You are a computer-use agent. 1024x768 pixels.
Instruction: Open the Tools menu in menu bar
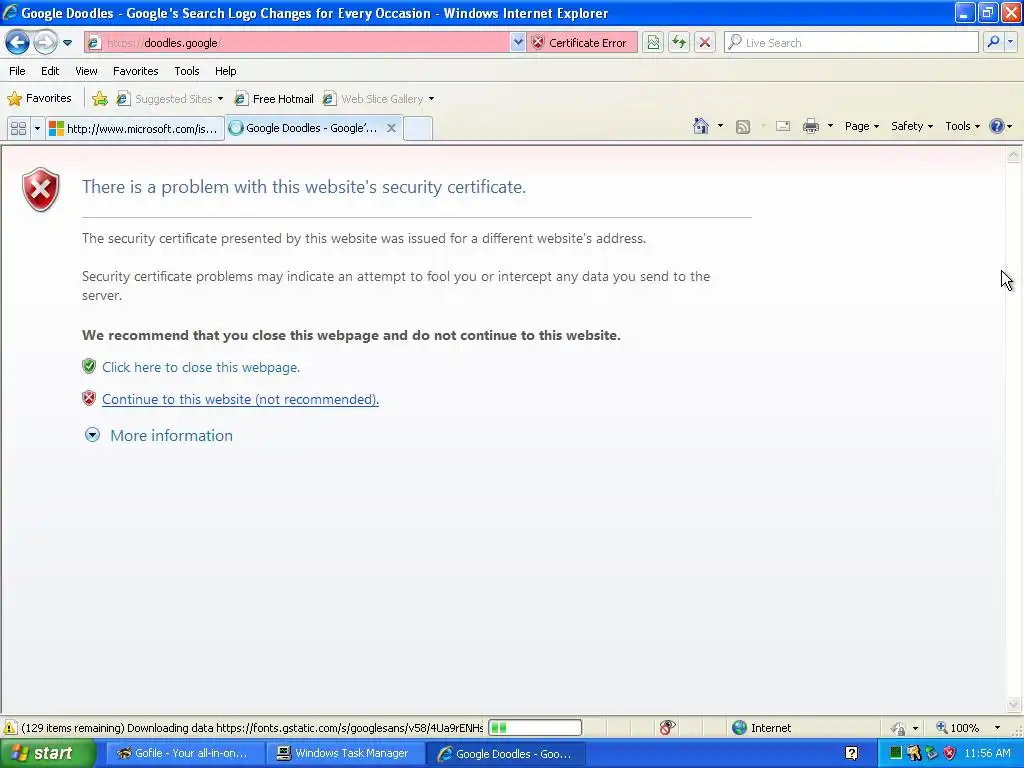pyautogui.click(x=187, y=71)
